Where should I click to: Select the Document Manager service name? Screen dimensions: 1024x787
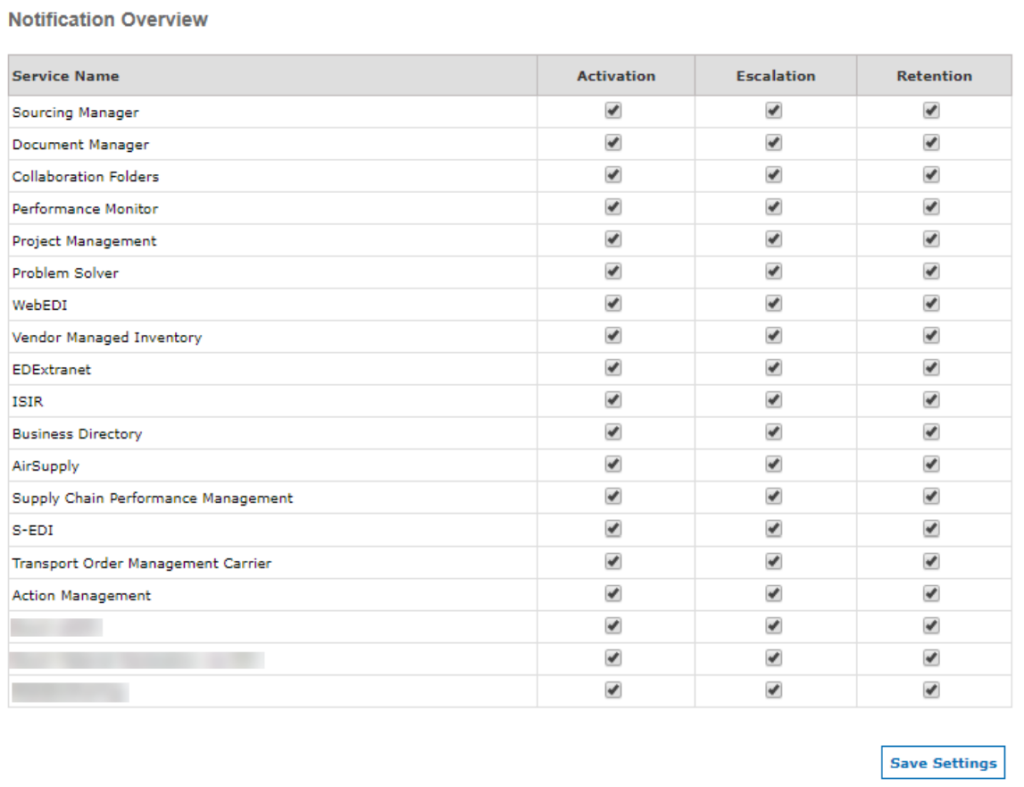click(80, 144)
